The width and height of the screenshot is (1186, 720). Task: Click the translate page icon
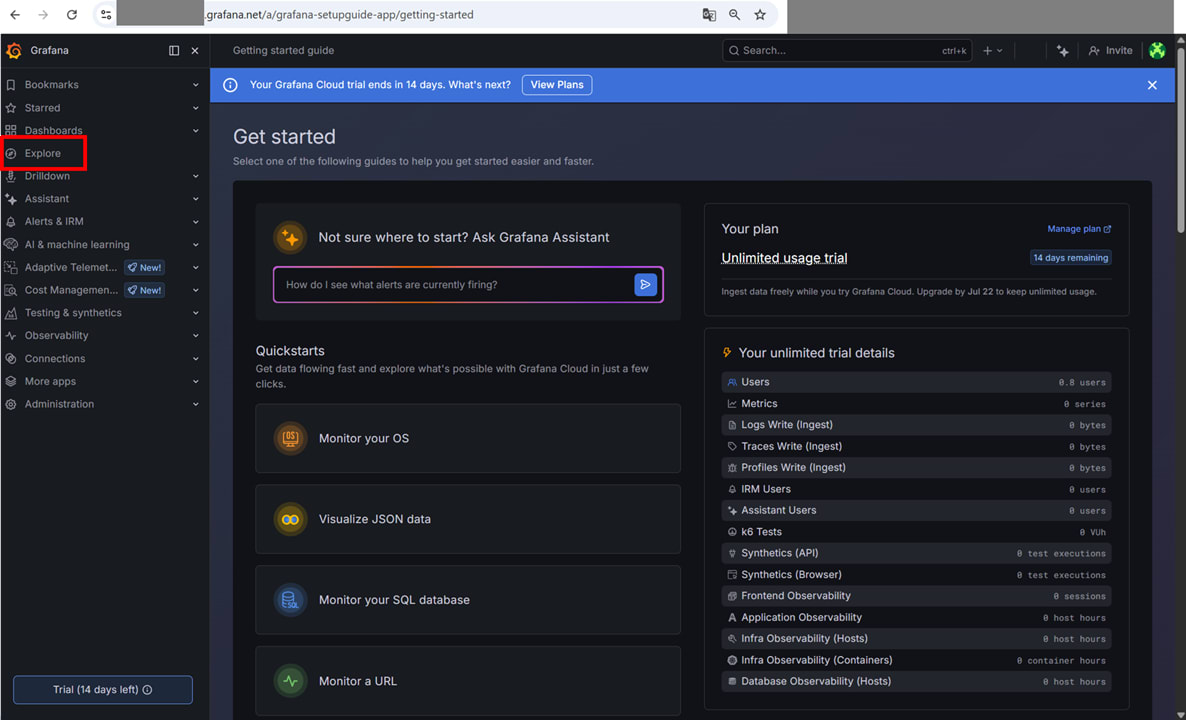point(709,14)
